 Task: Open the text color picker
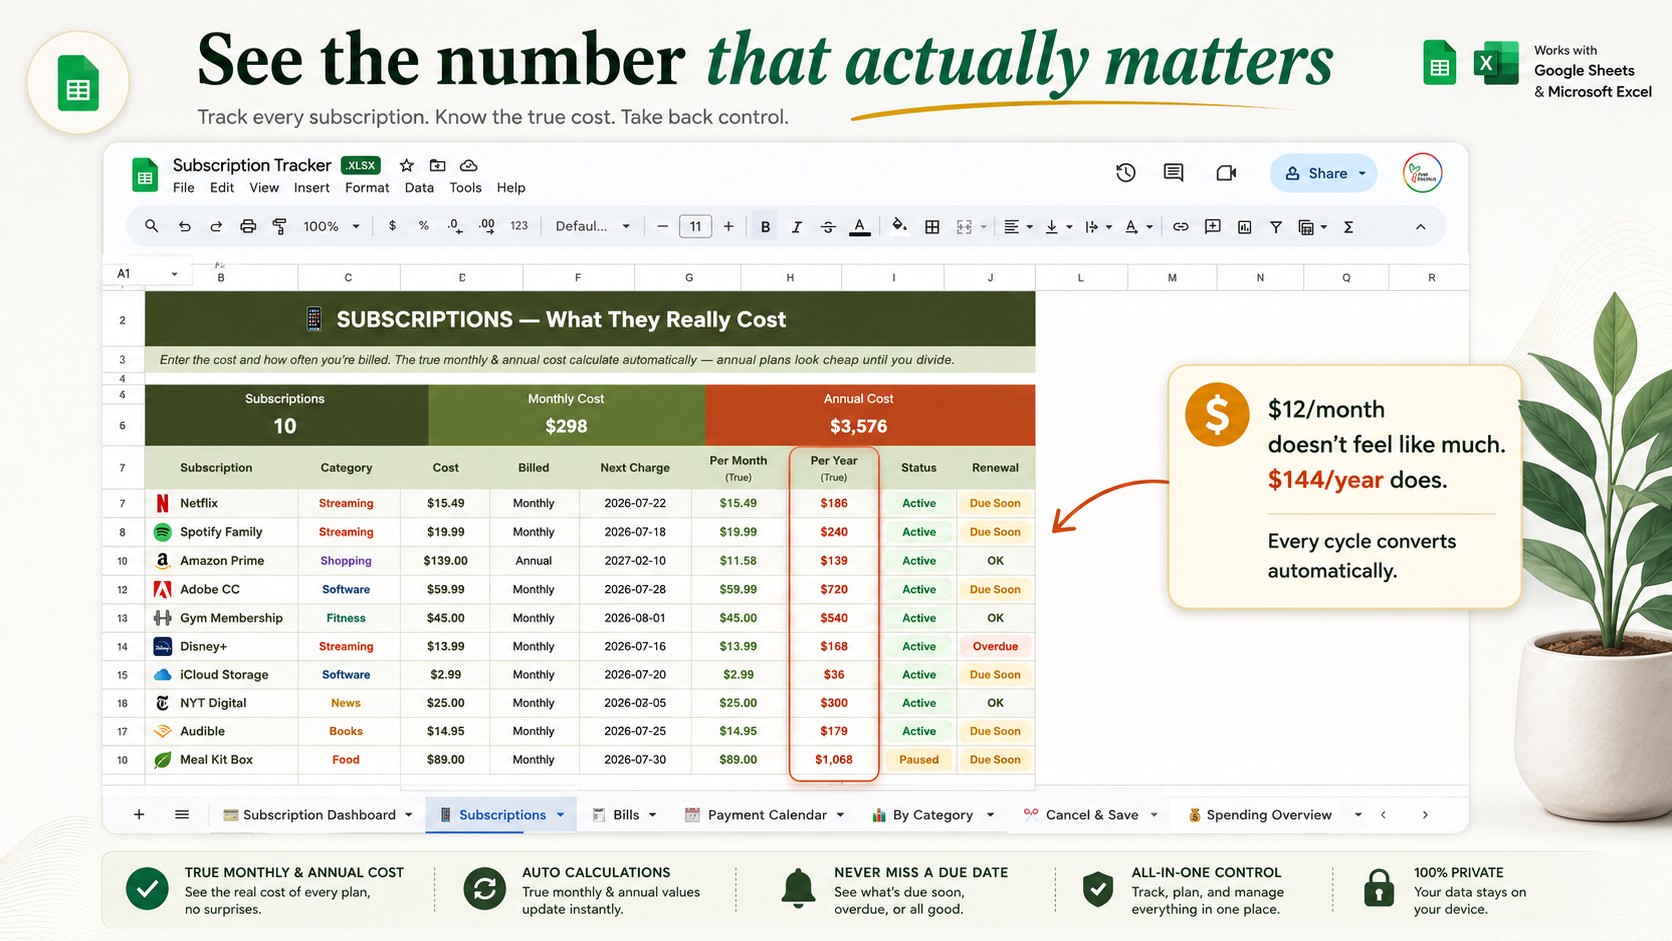[860, 227]
